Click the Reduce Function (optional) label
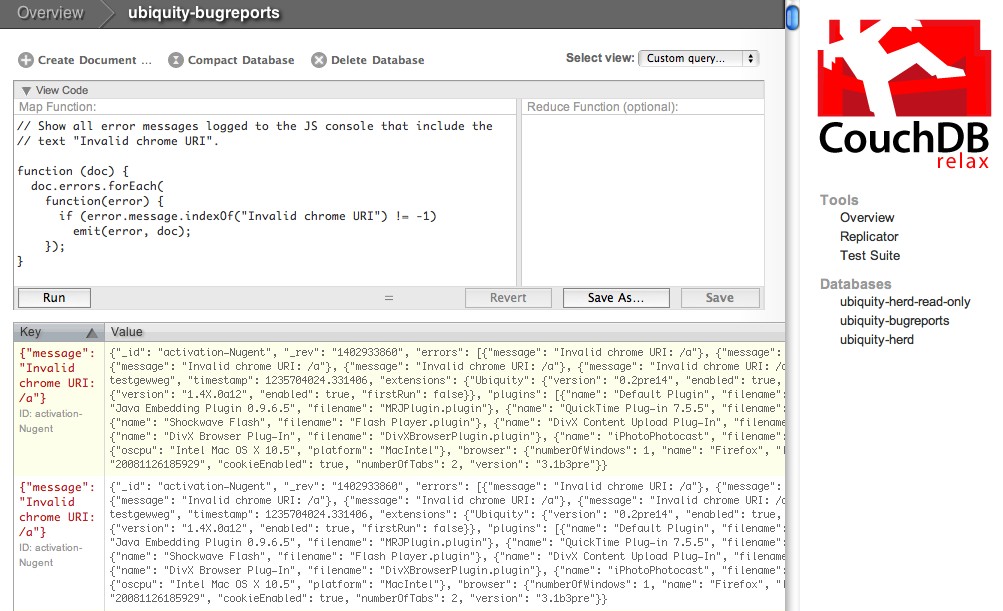This screenshot has height=611, width=1003. (602, 107)
